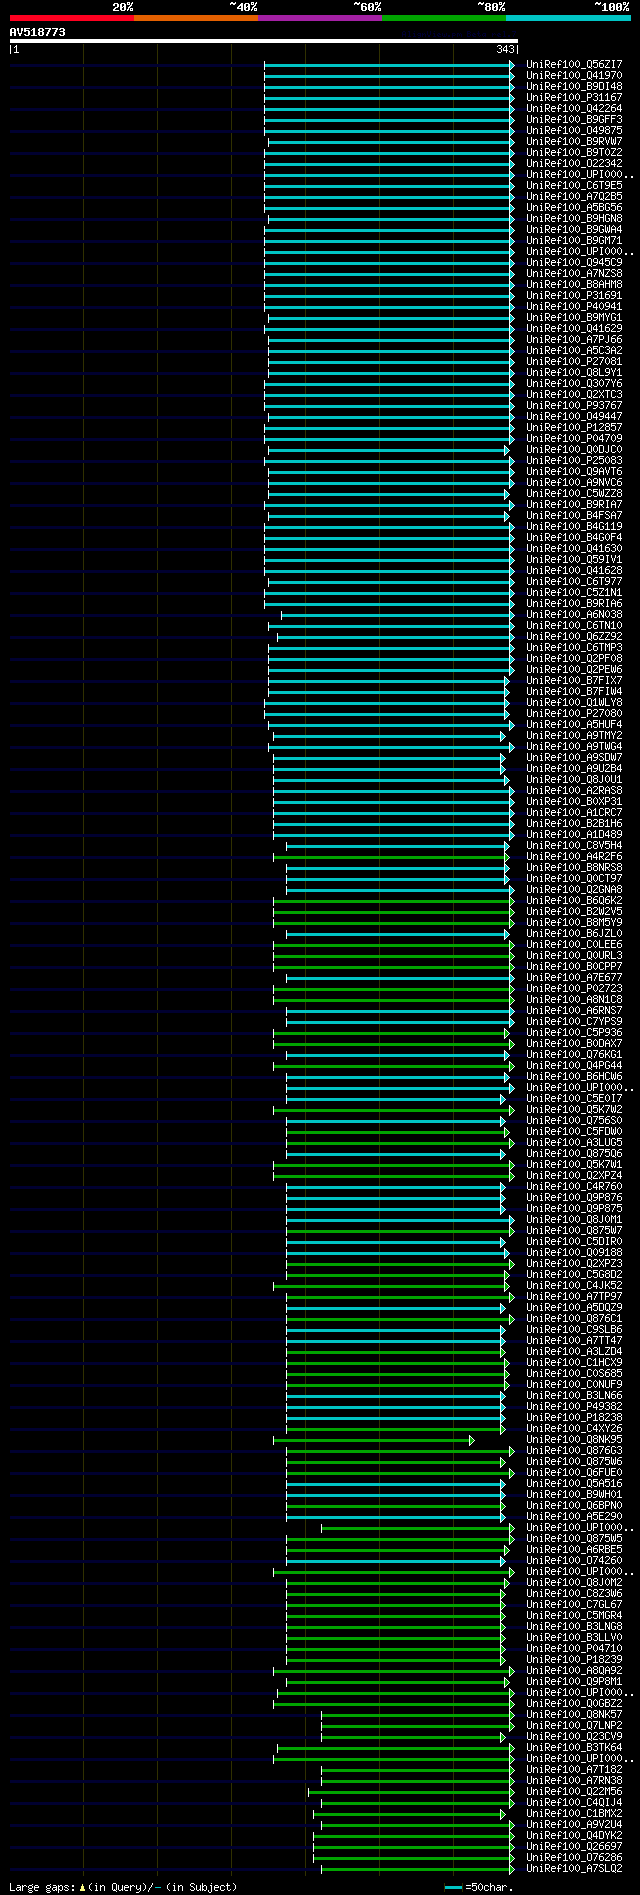
Task: Click the red 20% legend color segment
Action: 71,18
